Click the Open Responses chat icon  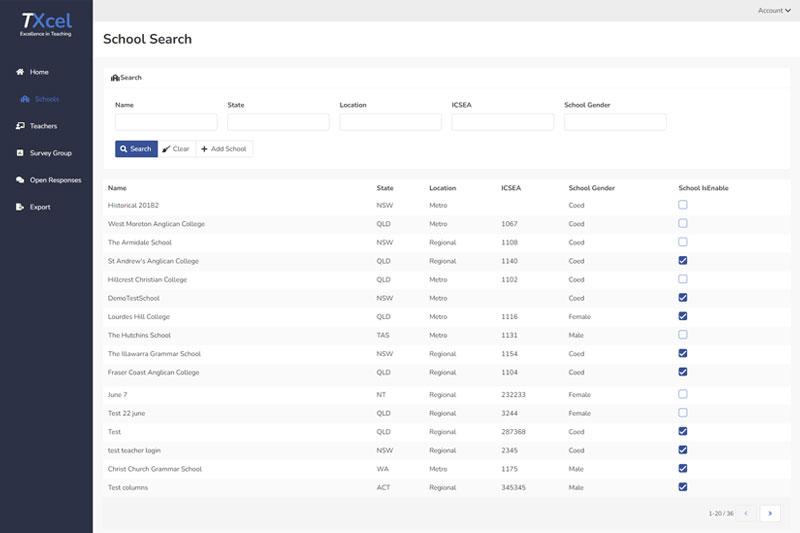point(20,180)
